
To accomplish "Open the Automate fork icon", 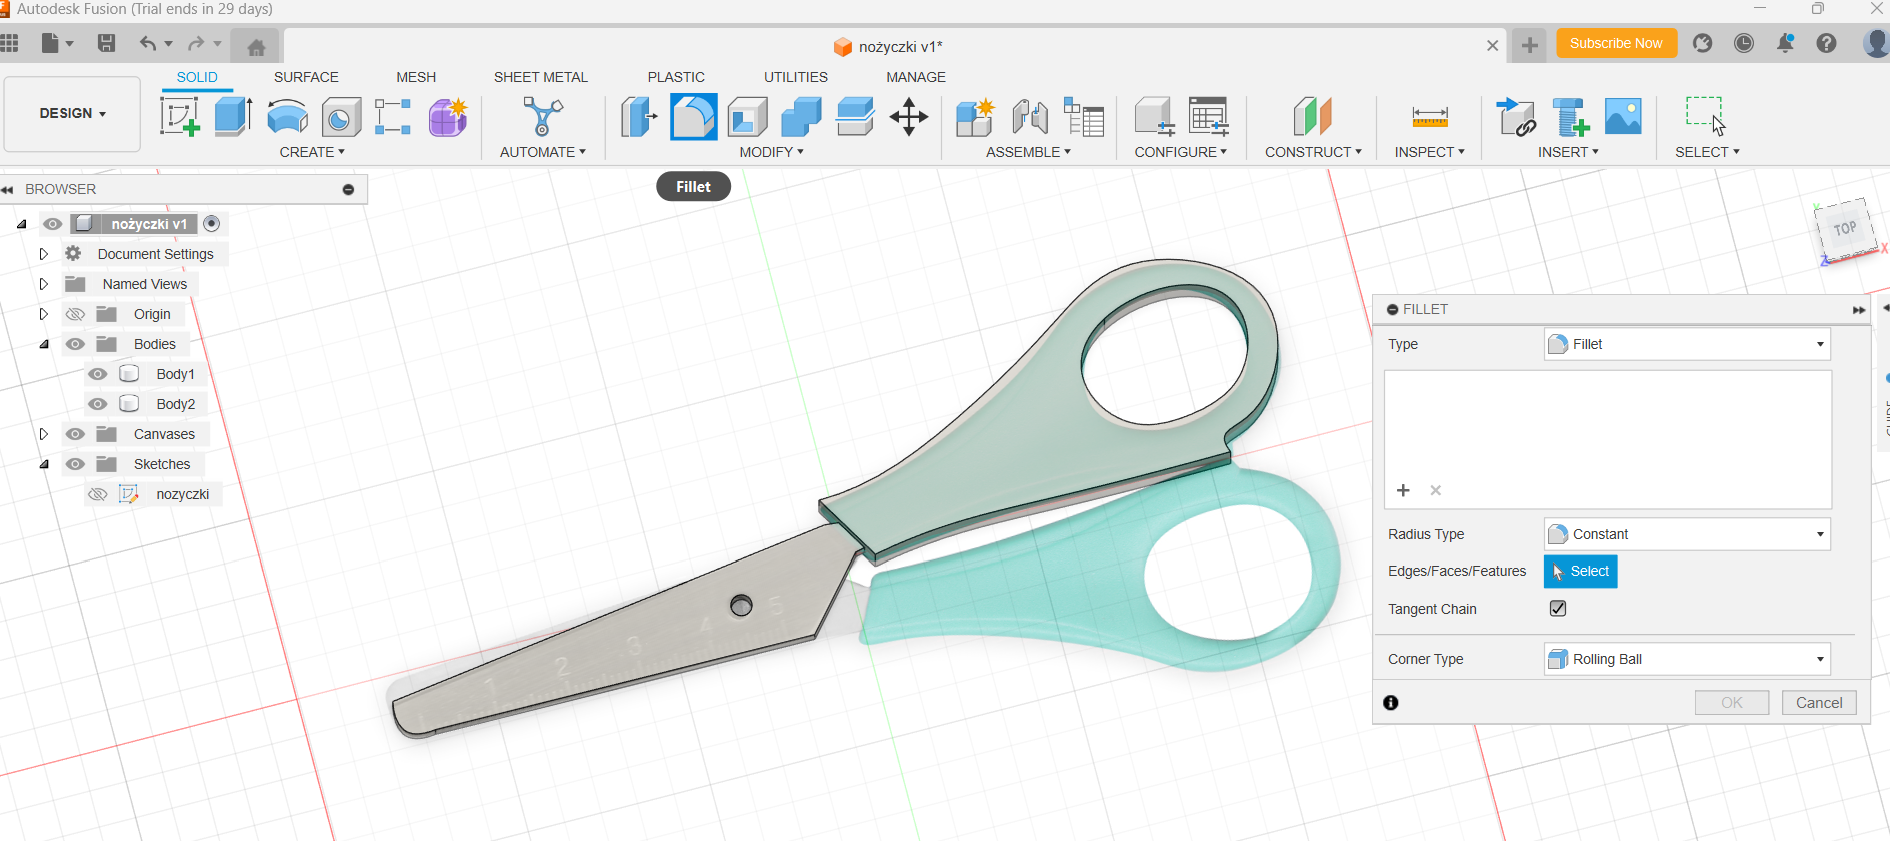I will (542, 117).
